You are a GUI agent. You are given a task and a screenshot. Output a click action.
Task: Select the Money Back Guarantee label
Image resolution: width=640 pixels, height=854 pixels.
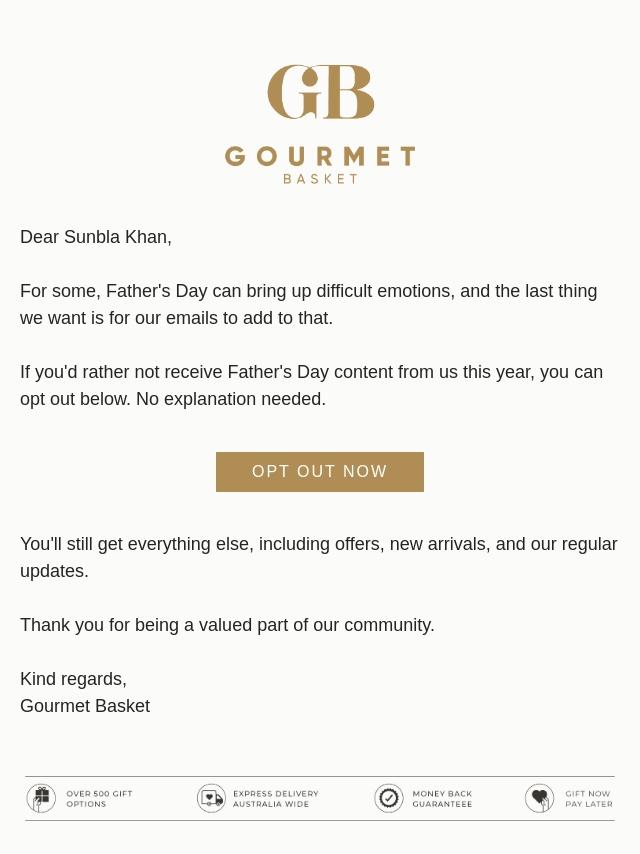coord(442,799)
